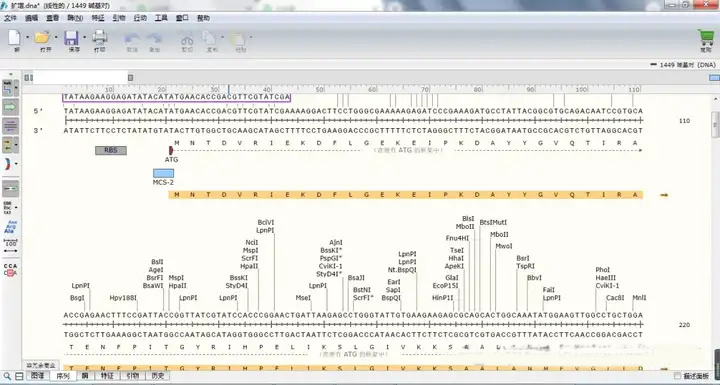This screenshot has height=385, width=720.
Task: Click the Arg Ala amino acid format icon
Action: point(10,226)
